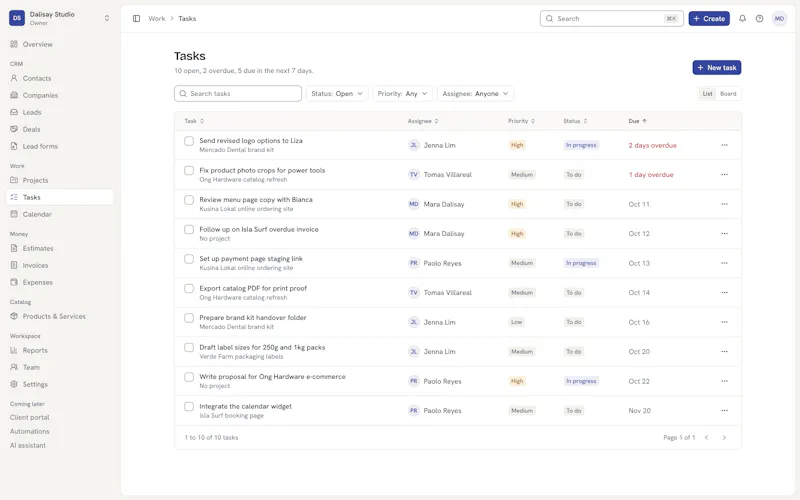
Task: Open more options for Send revised logo task
Action: point(724,145)
